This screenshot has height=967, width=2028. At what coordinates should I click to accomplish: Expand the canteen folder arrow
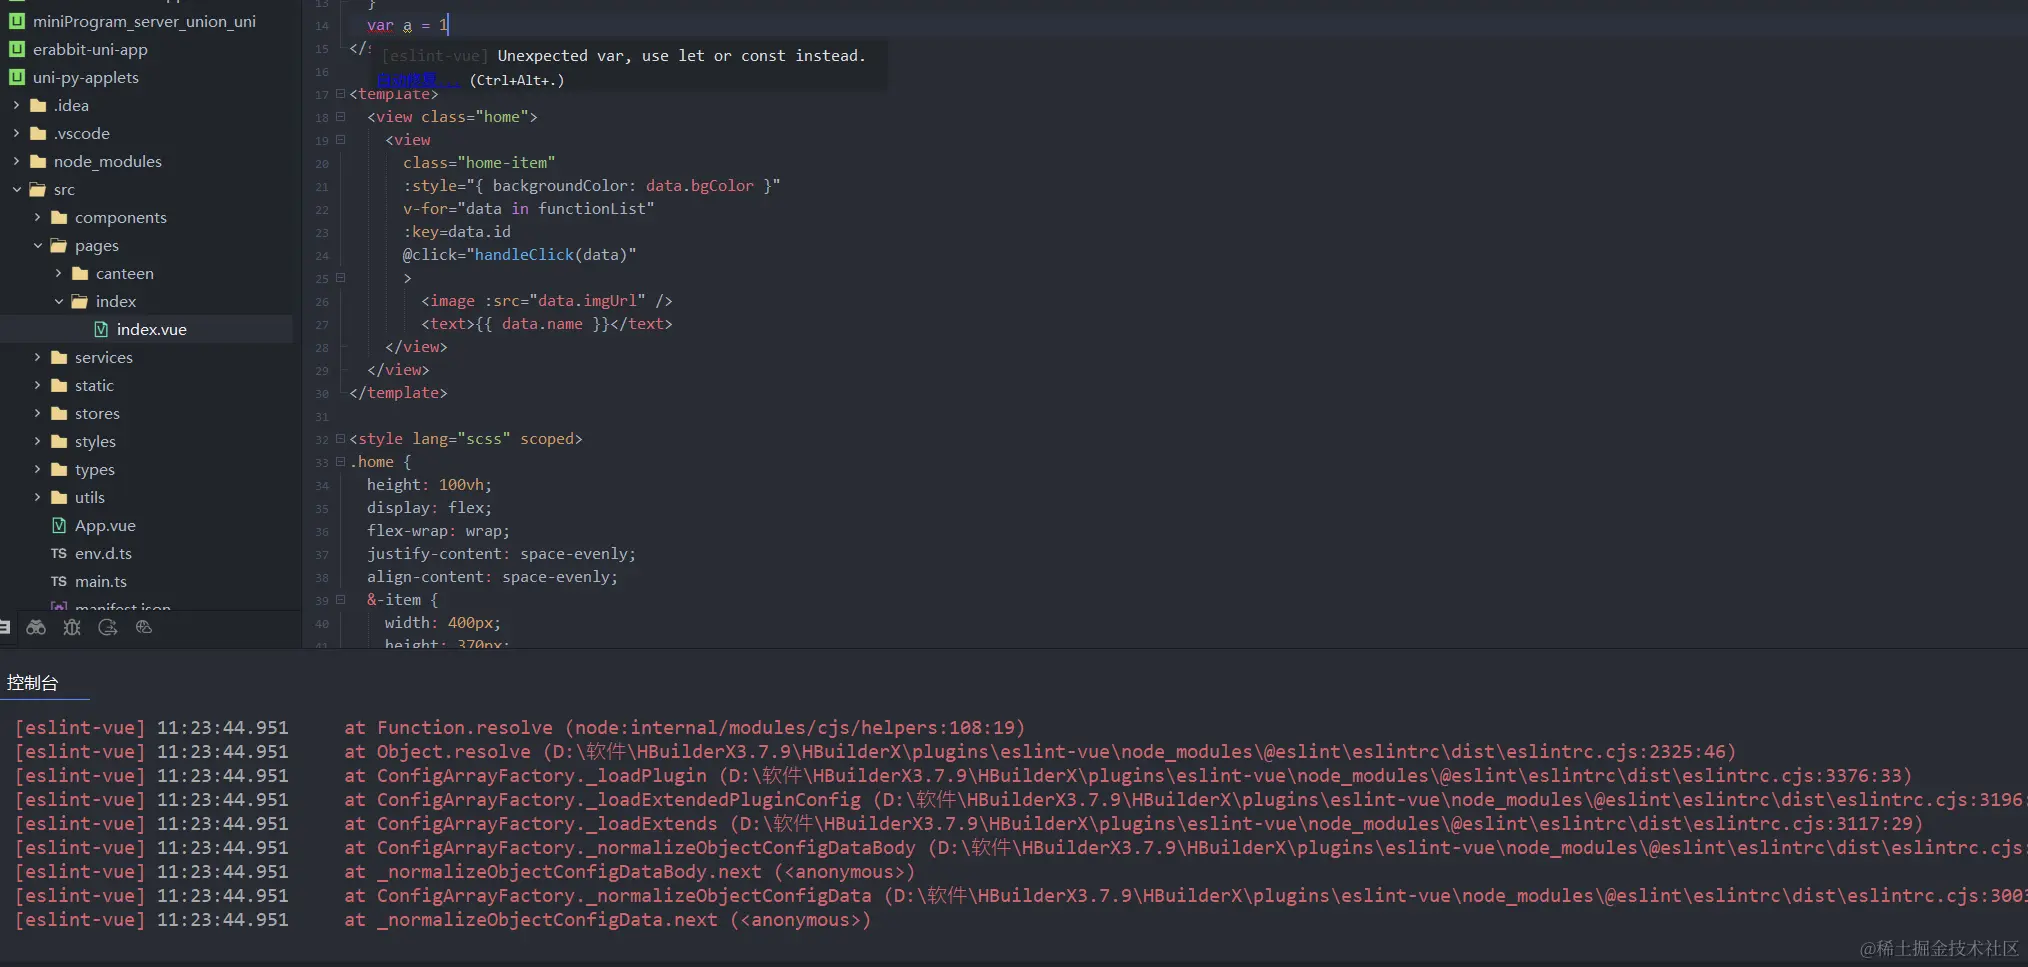click(x=58, y=273)
